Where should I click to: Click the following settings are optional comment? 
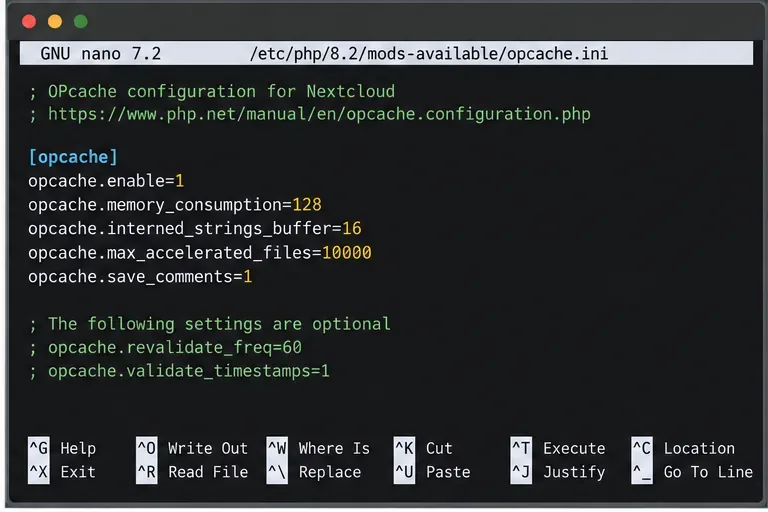click(x=210, y=324)
